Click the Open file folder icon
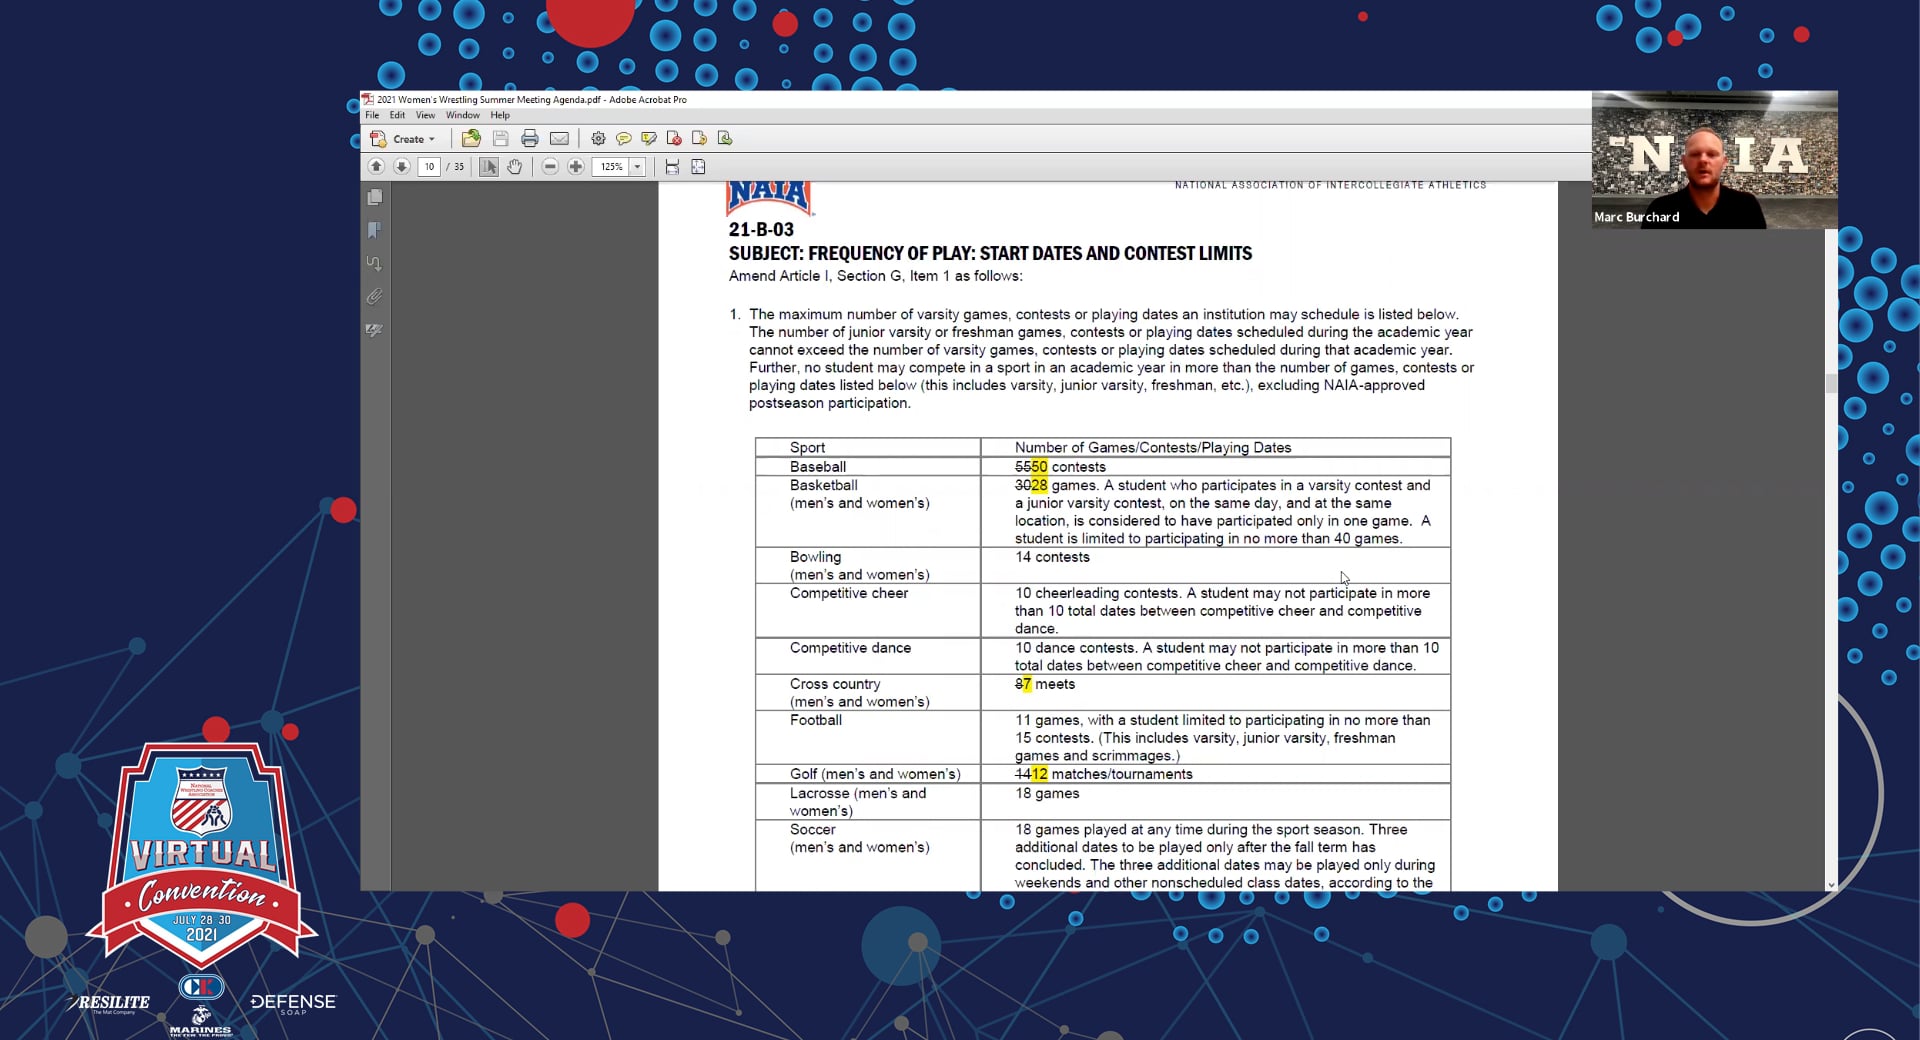The image size is (1920, 1040). [471, 139]
